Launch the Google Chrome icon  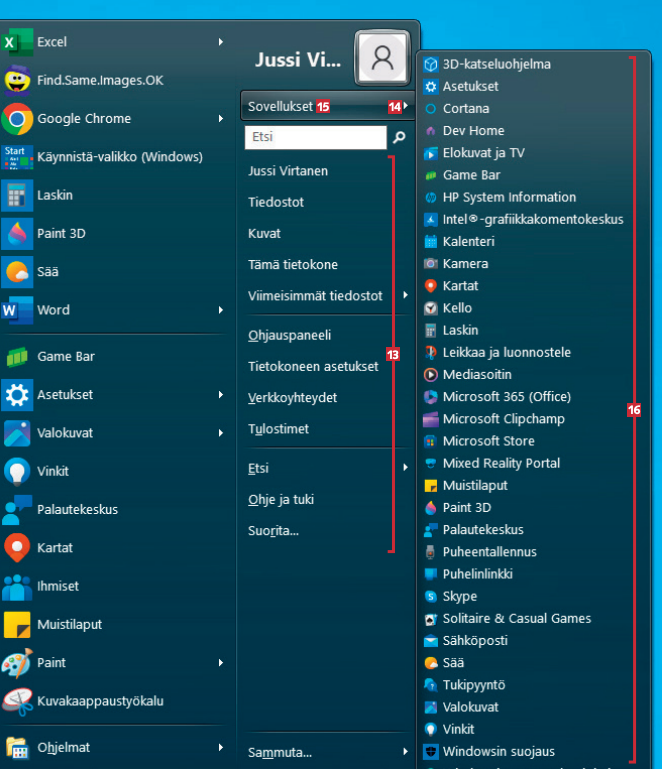(17, 119)
